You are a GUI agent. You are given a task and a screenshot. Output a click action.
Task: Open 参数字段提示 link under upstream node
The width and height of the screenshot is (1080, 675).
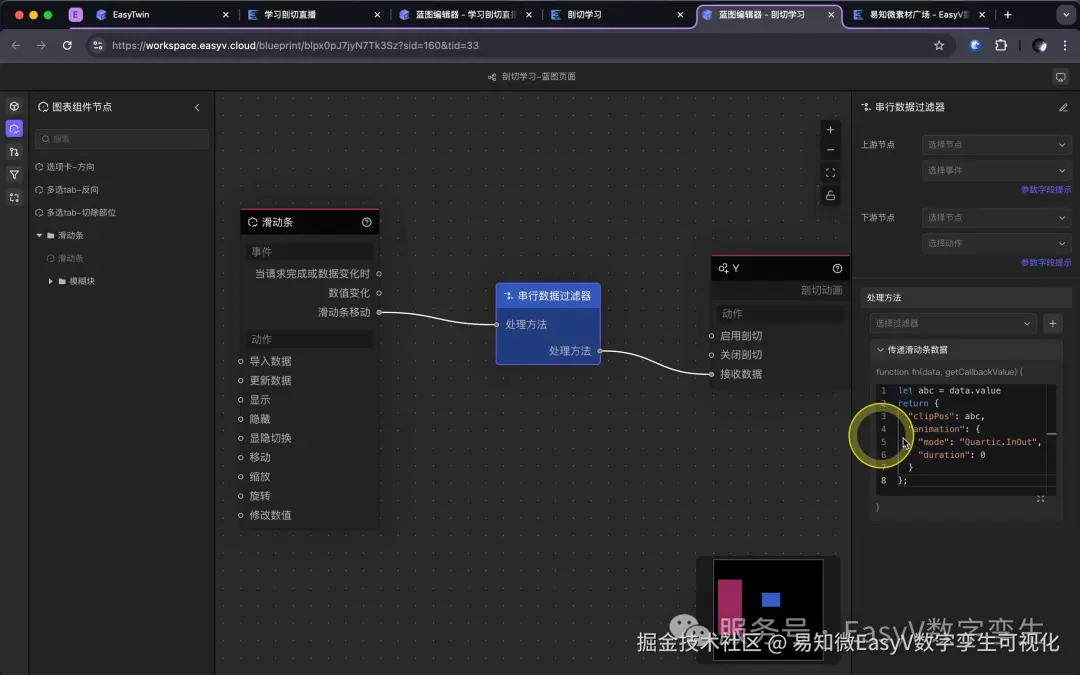point(1046,190)
